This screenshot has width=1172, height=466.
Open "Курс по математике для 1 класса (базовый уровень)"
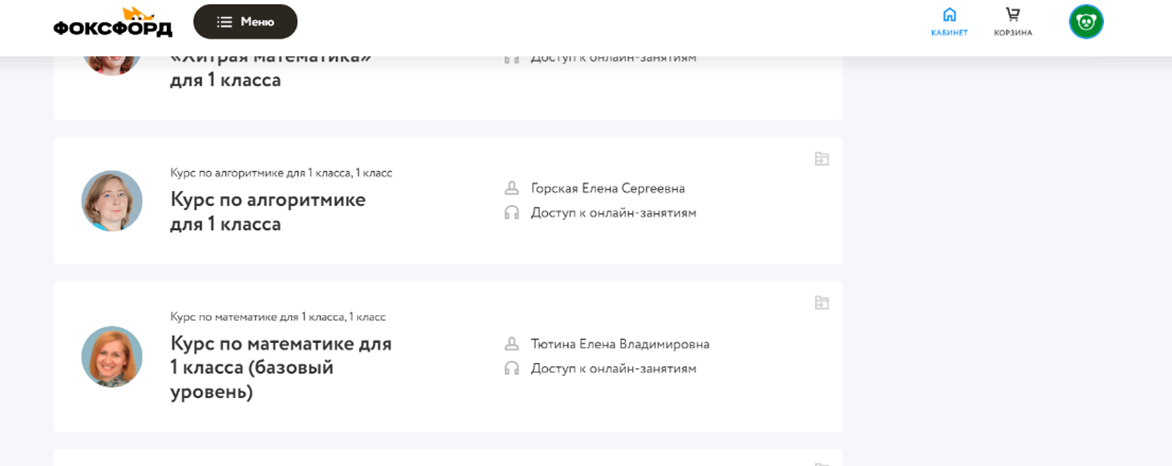(281, 367)
